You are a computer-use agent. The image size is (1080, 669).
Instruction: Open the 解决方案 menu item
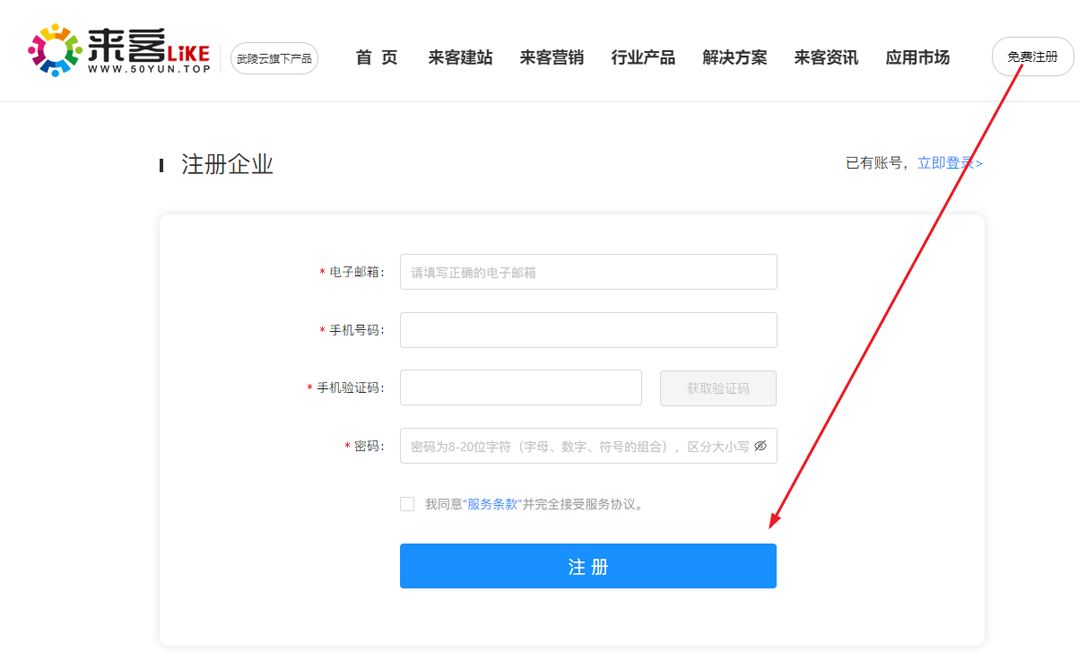[x=735, y=57]
